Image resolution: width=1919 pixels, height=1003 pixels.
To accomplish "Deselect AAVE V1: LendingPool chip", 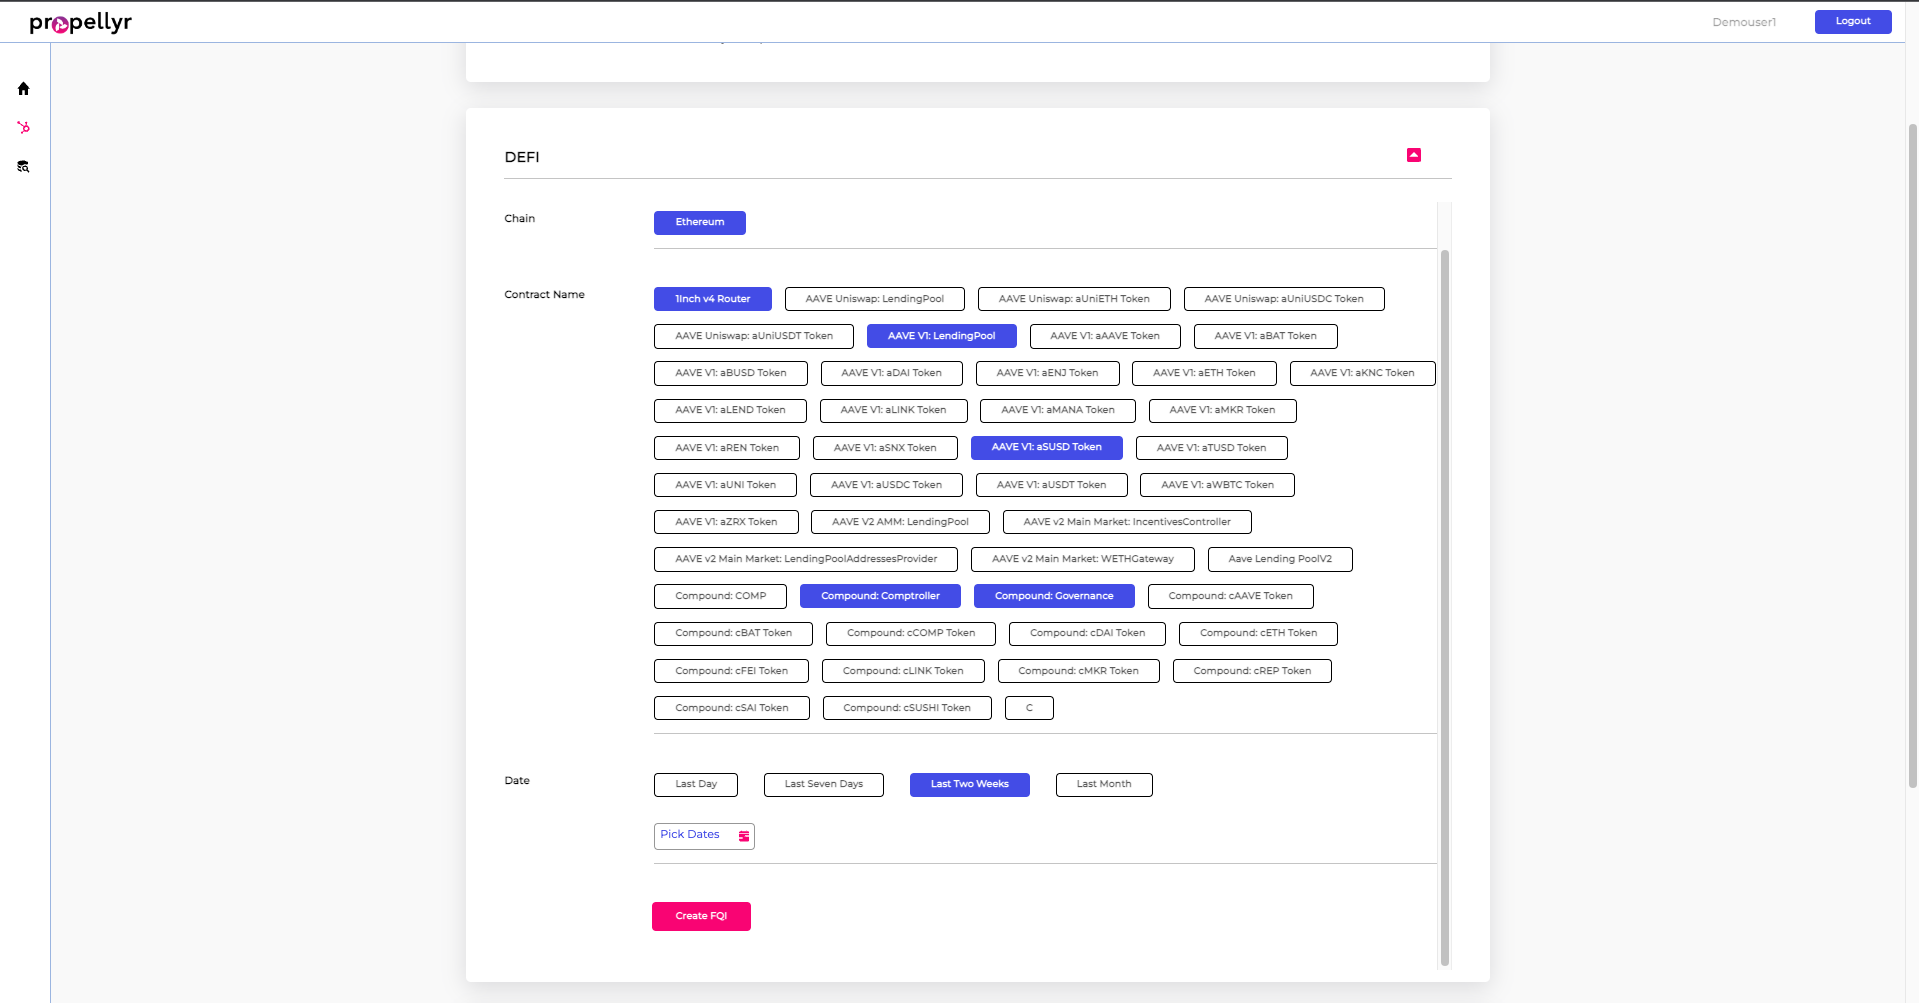I will coord(942,336).
